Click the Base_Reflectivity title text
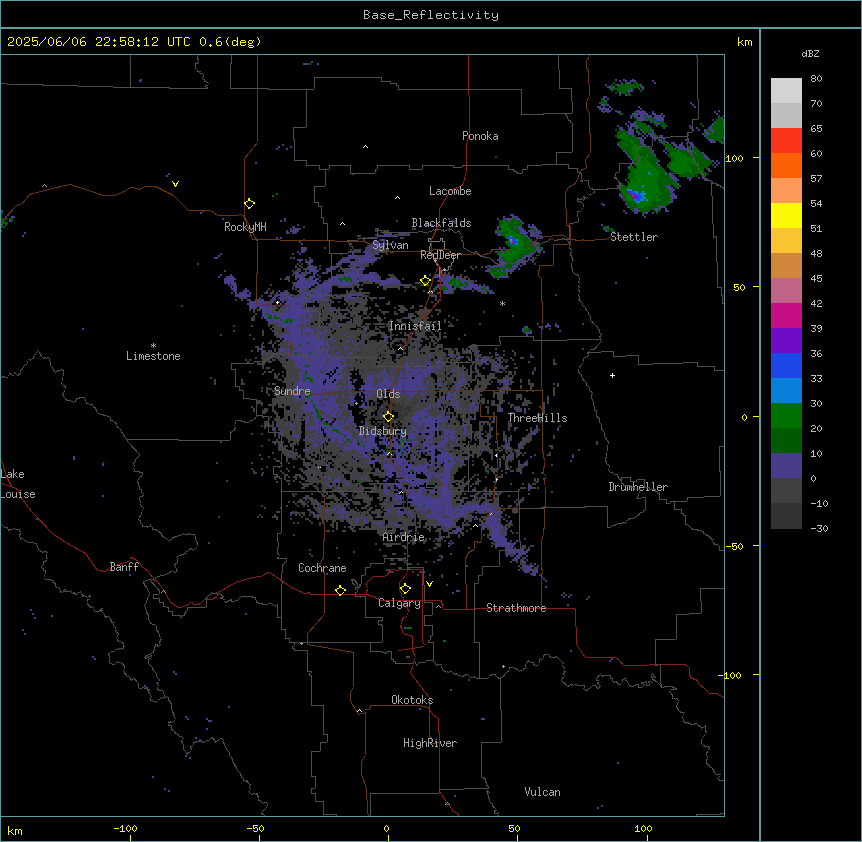The width and height of the screenshot is (862, 842). point(431,15)
